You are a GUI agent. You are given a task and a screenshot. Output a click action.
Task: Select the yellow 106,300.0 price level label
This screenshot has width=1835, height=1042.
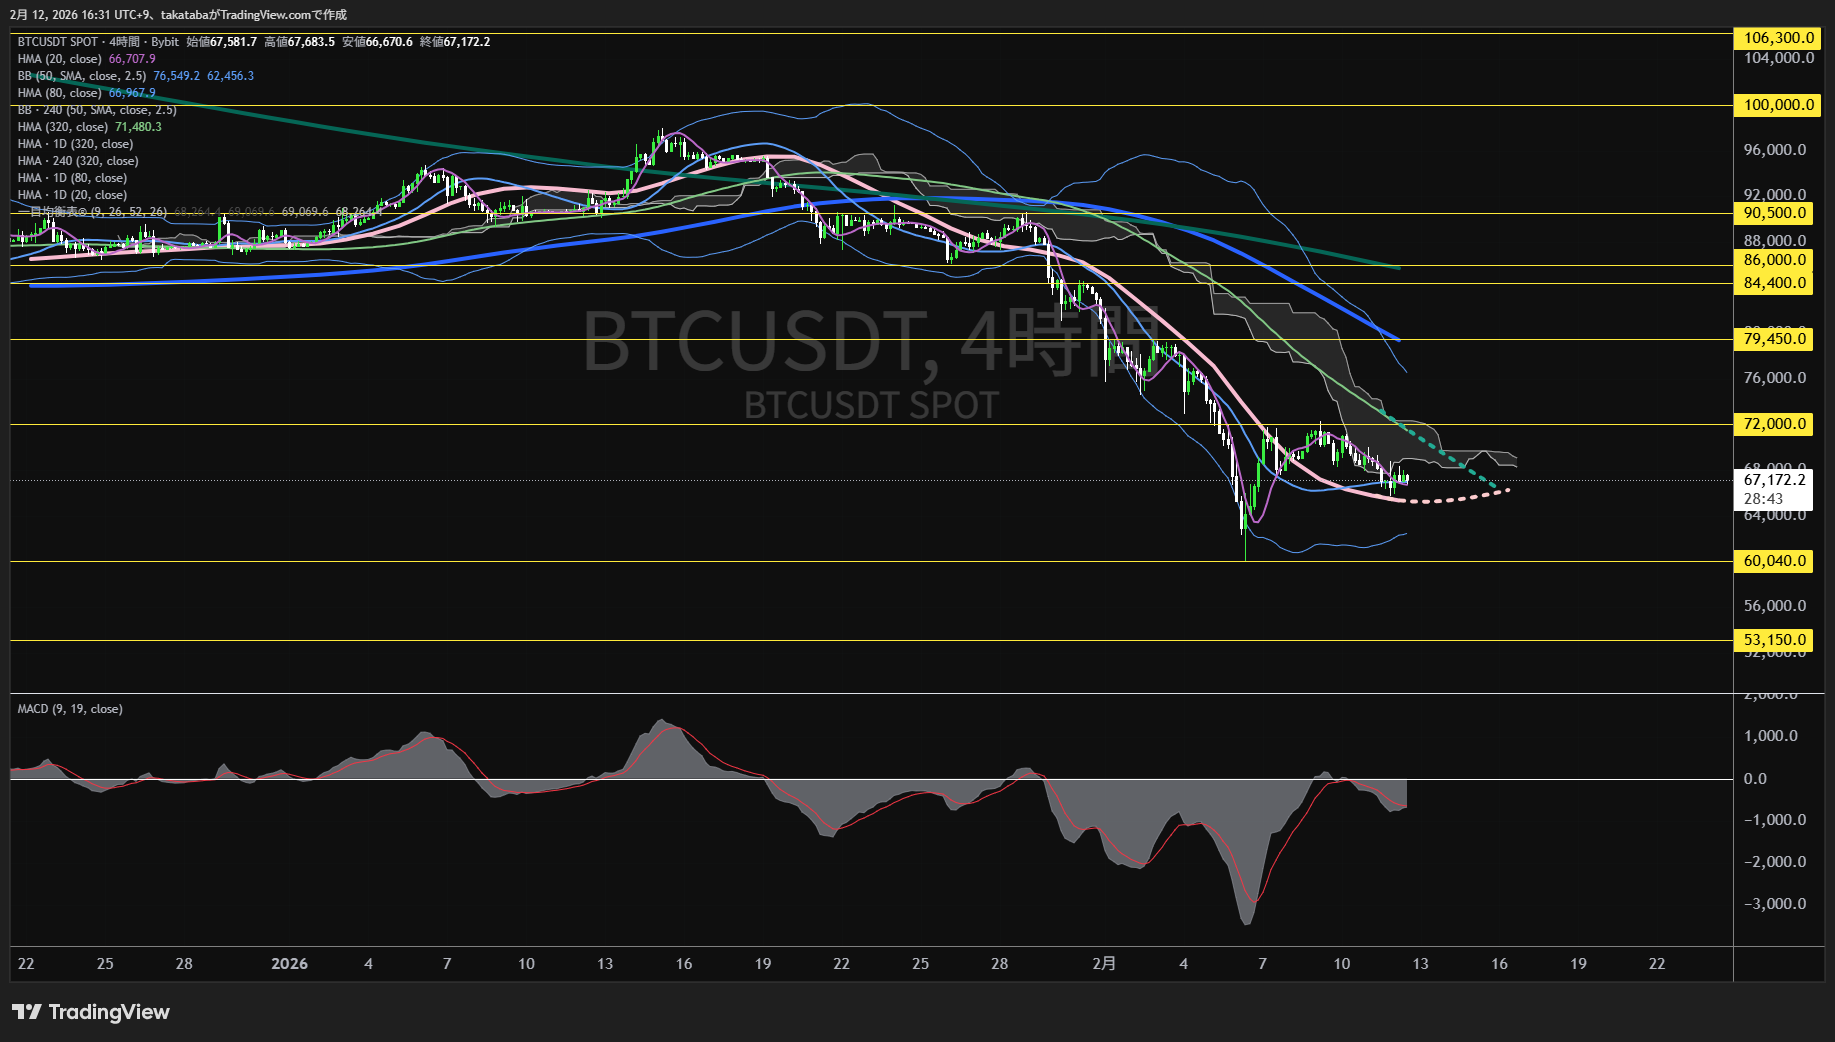1775,38
